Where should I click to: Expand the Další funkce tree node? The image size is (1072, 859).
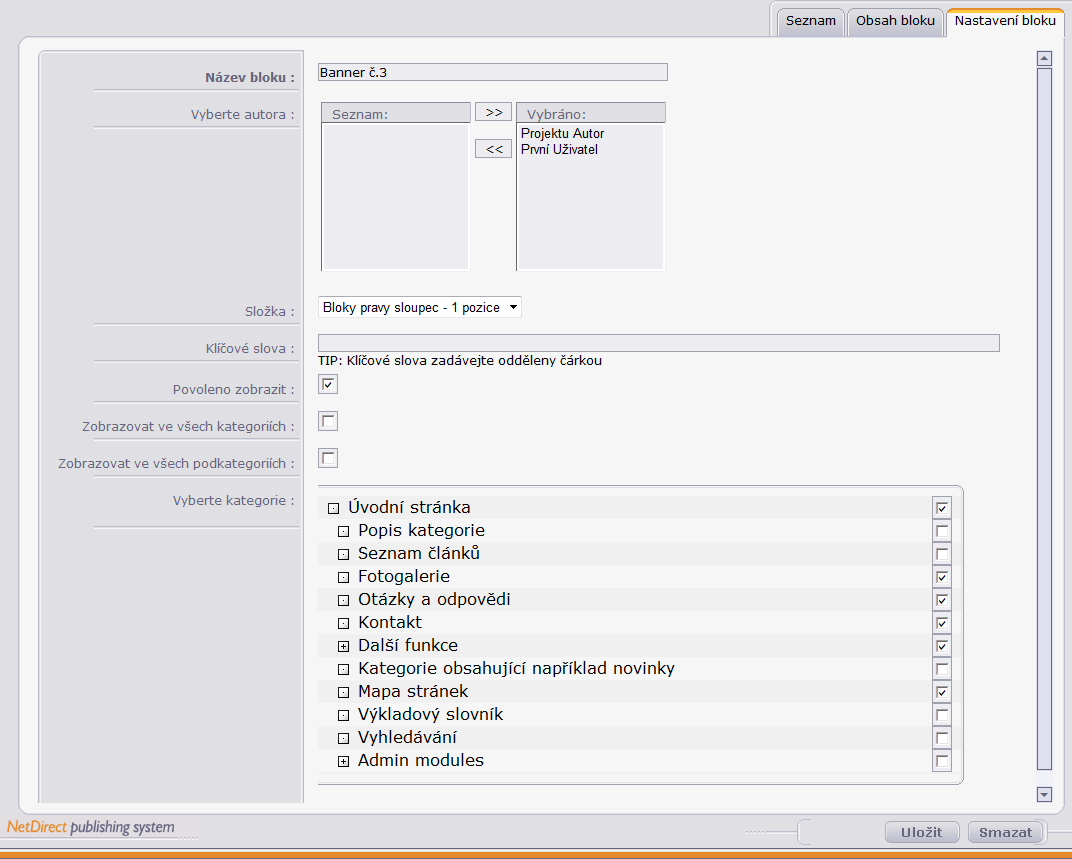[343, 646]
